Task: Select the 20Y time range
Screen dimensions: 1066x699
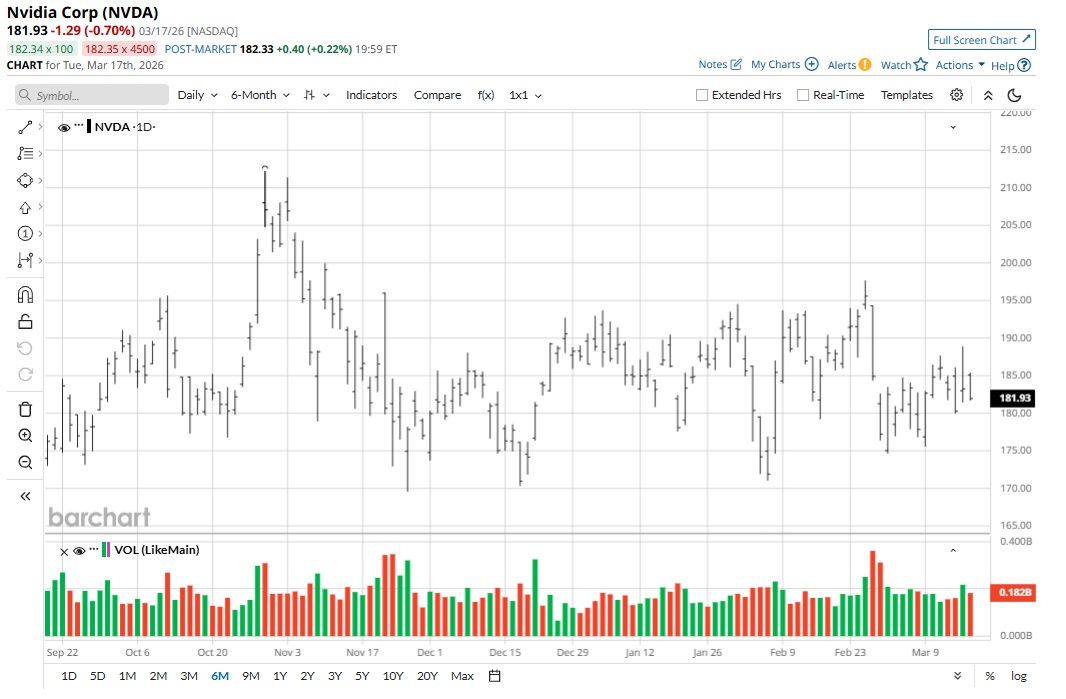Action: [x=427, y=676]
